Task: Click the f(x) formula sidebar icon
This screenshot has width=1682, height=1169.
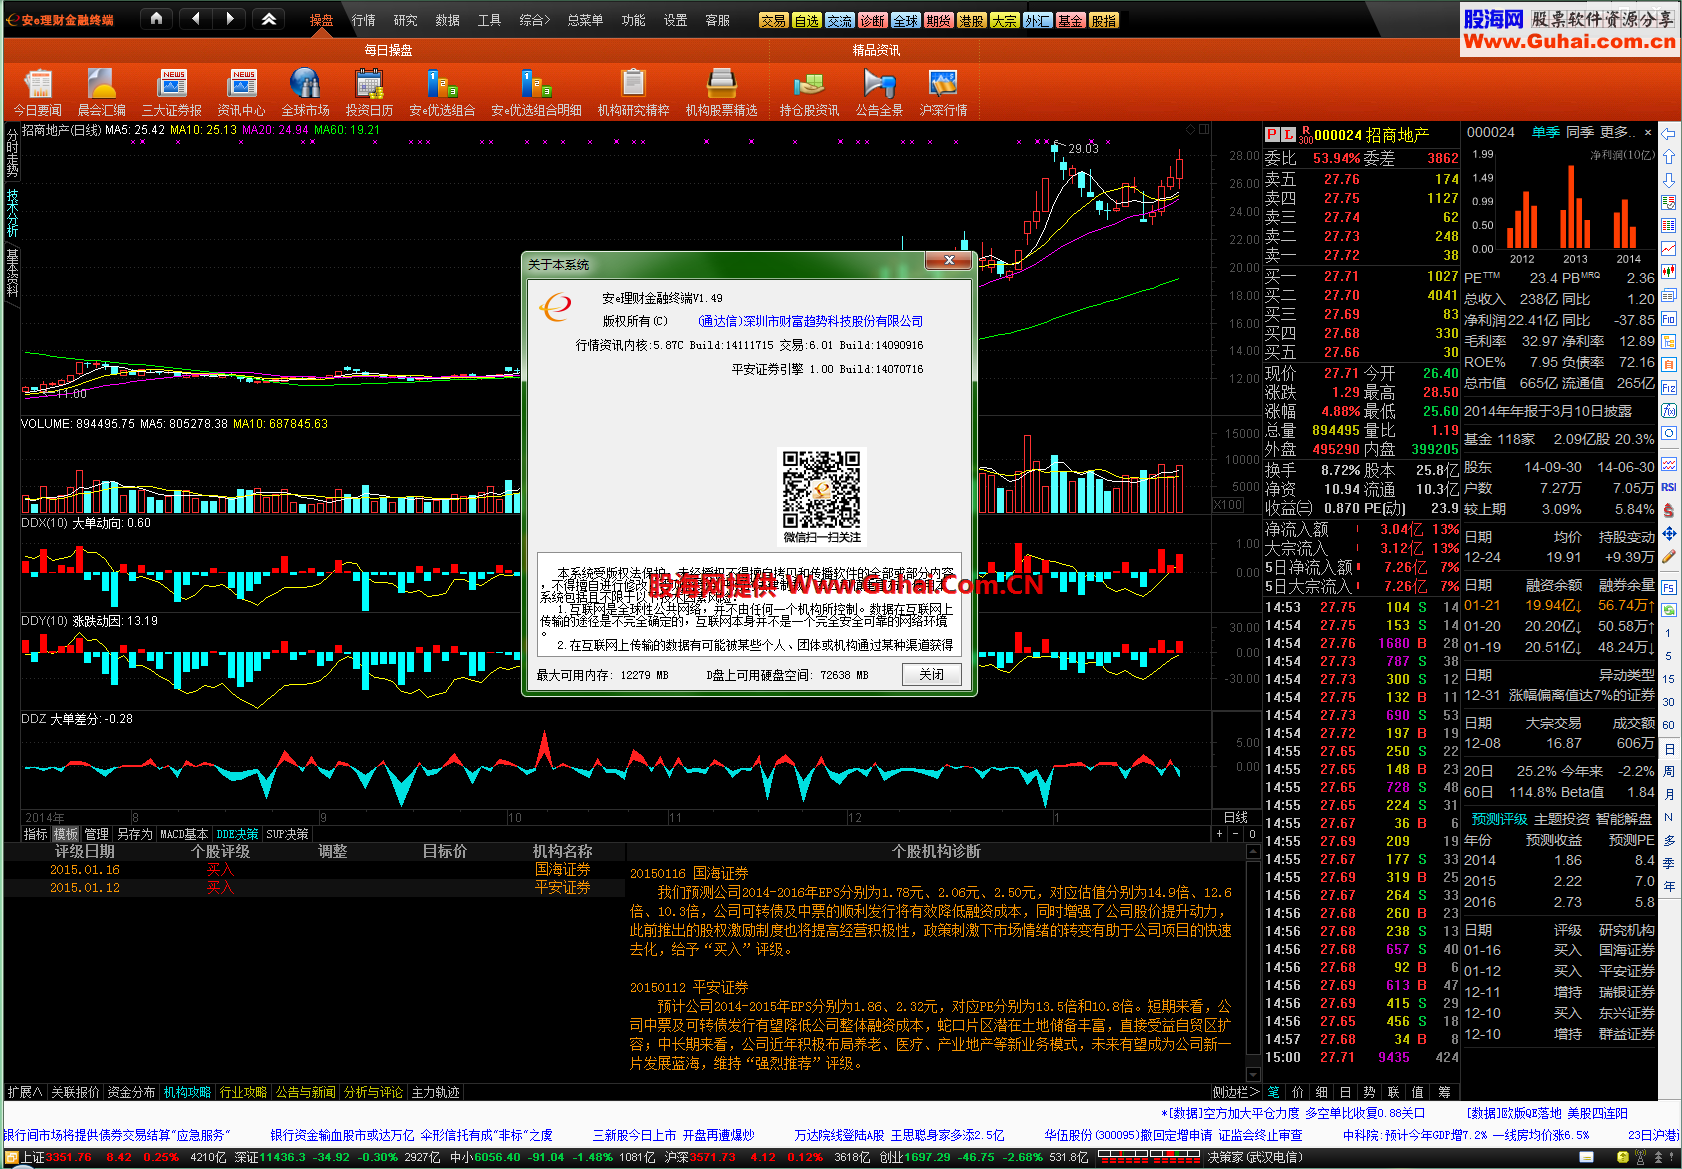Action: coord(1669,410)
